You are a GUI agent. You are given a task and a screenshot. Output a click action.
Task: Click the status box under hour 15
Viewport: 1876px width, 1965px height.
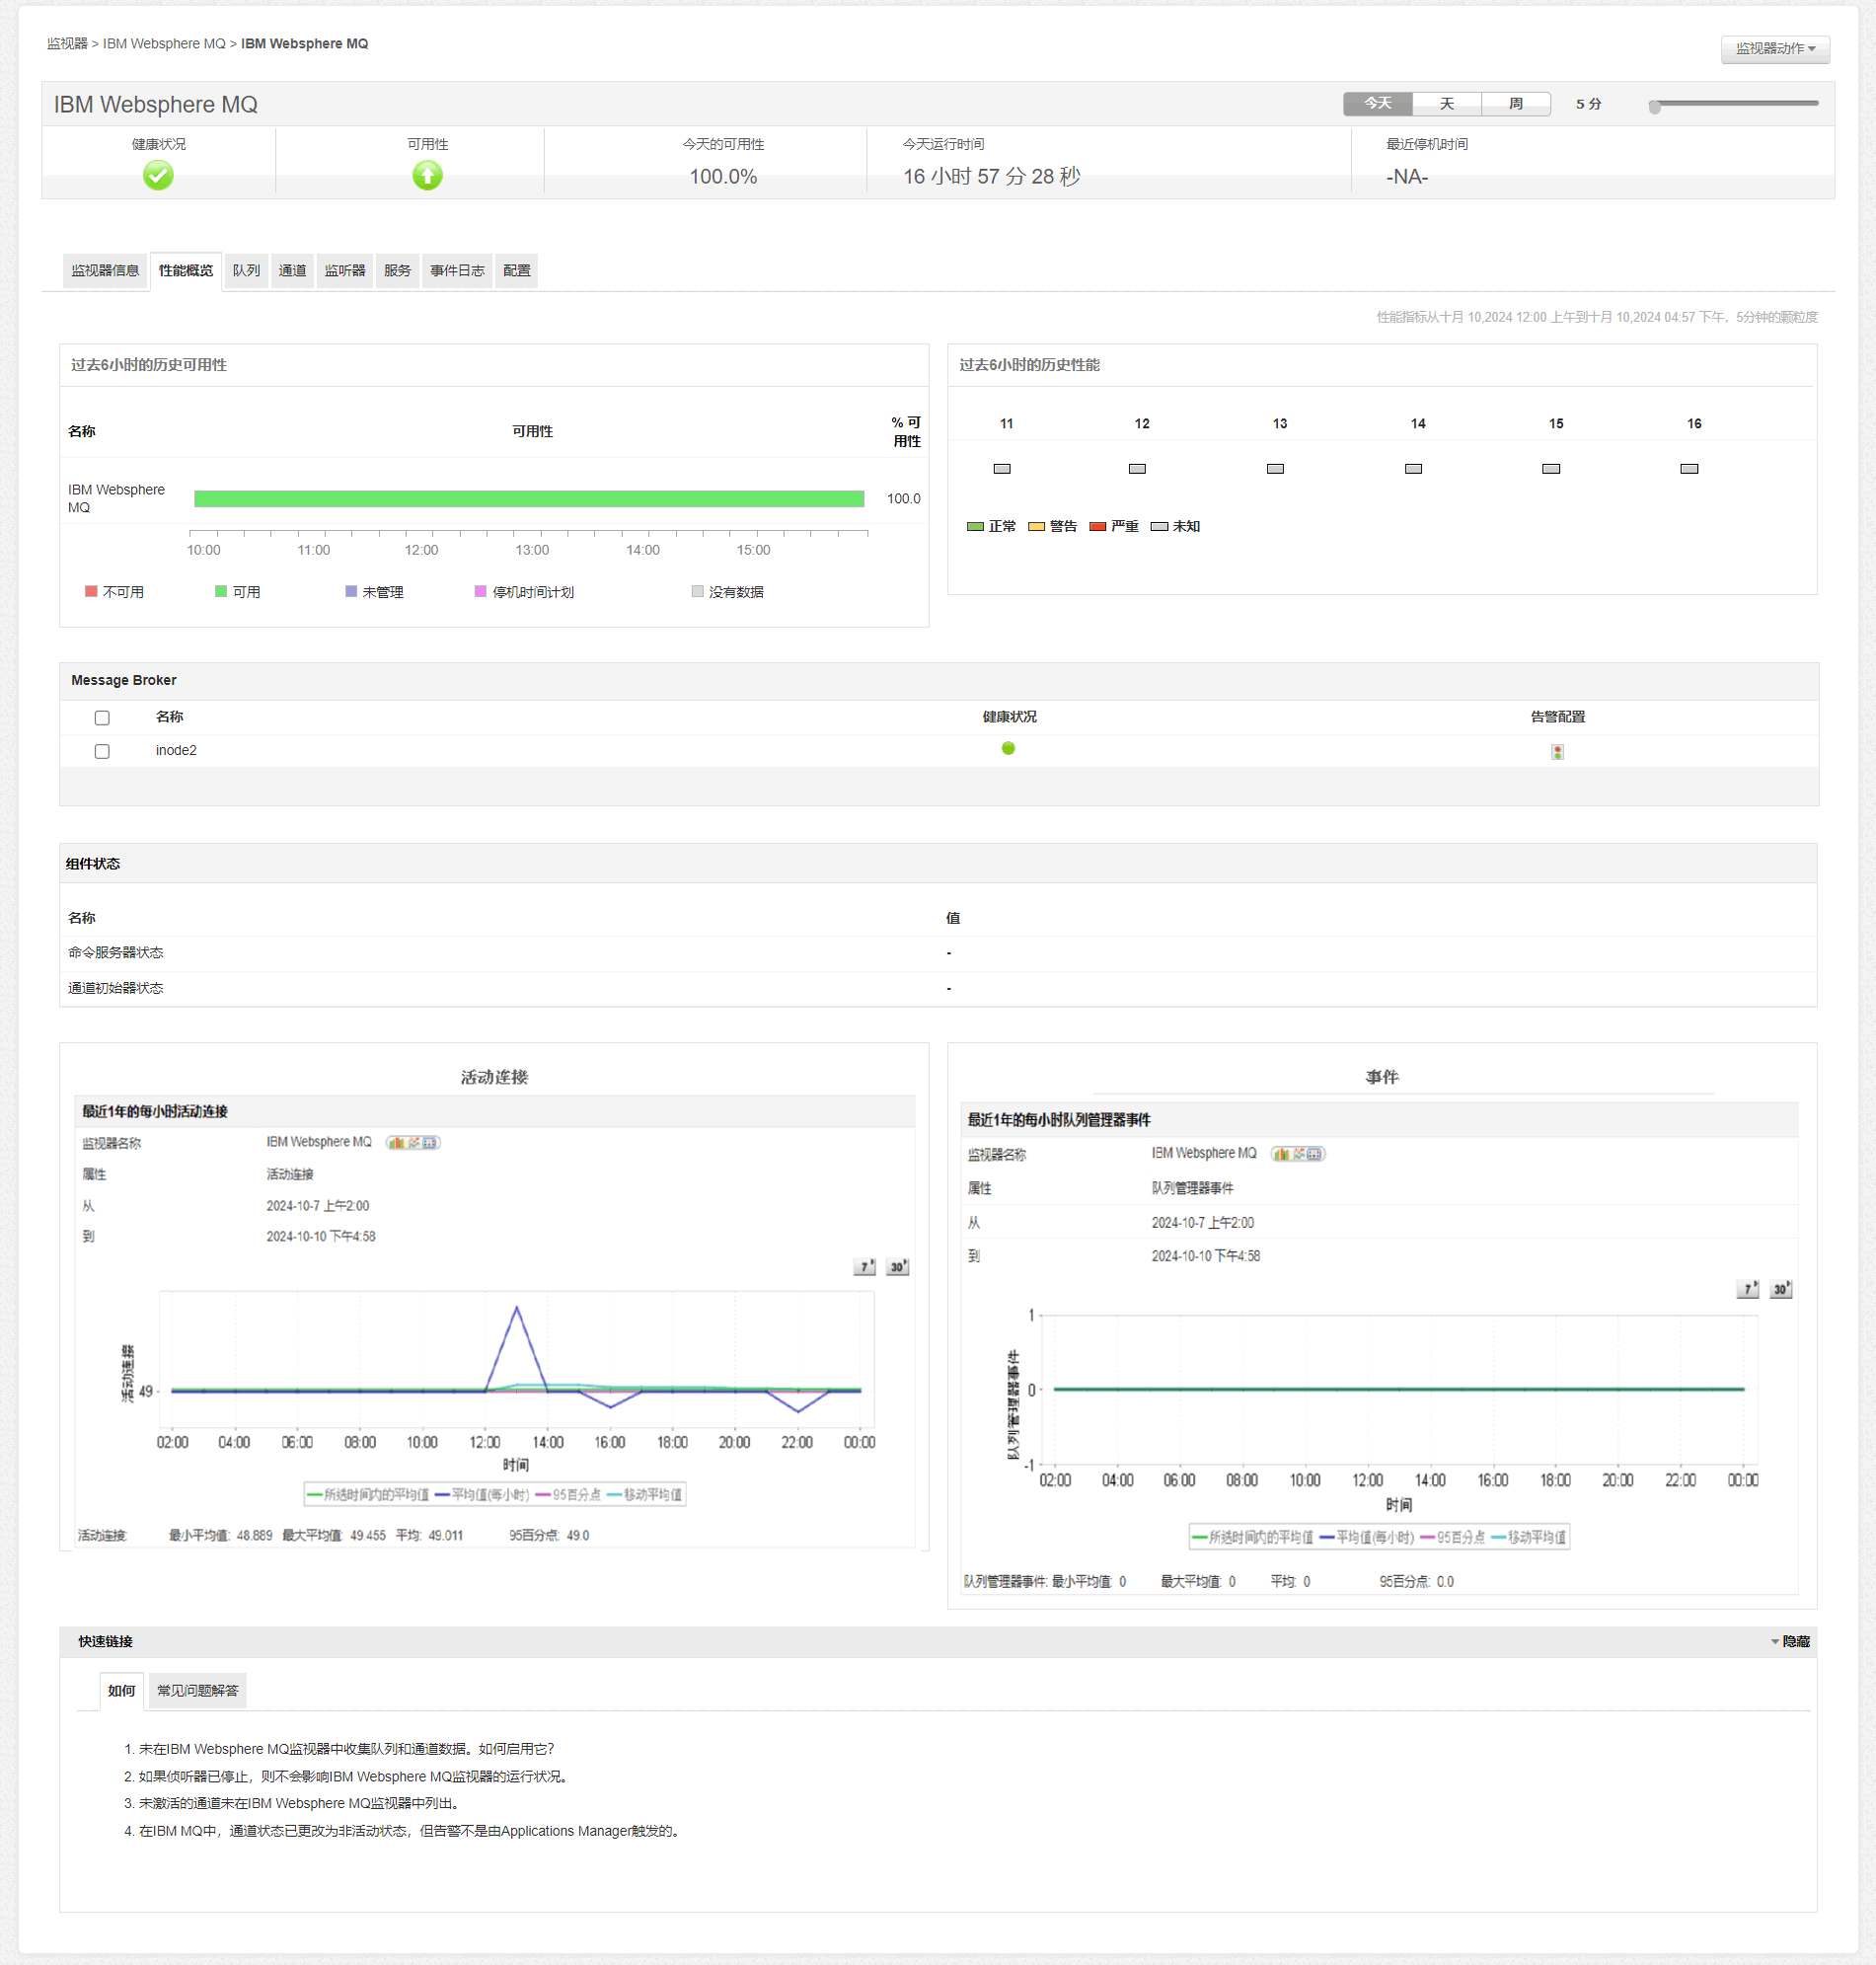[x=1551, y=469]
